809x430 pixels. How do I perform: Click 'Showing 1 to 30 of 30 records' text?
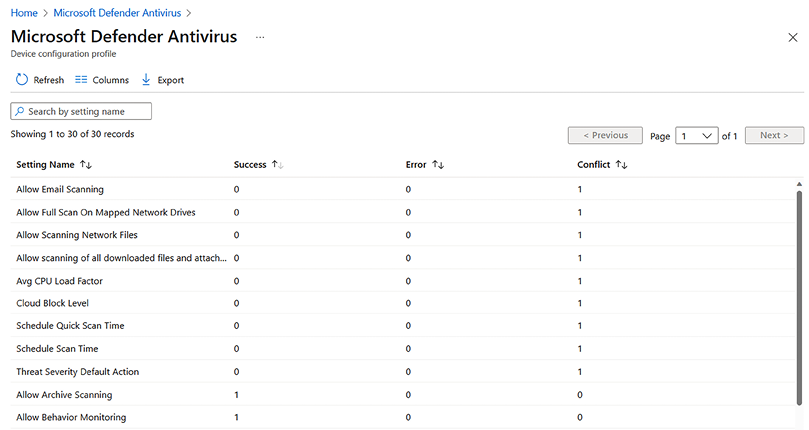[x=72, y=134]
